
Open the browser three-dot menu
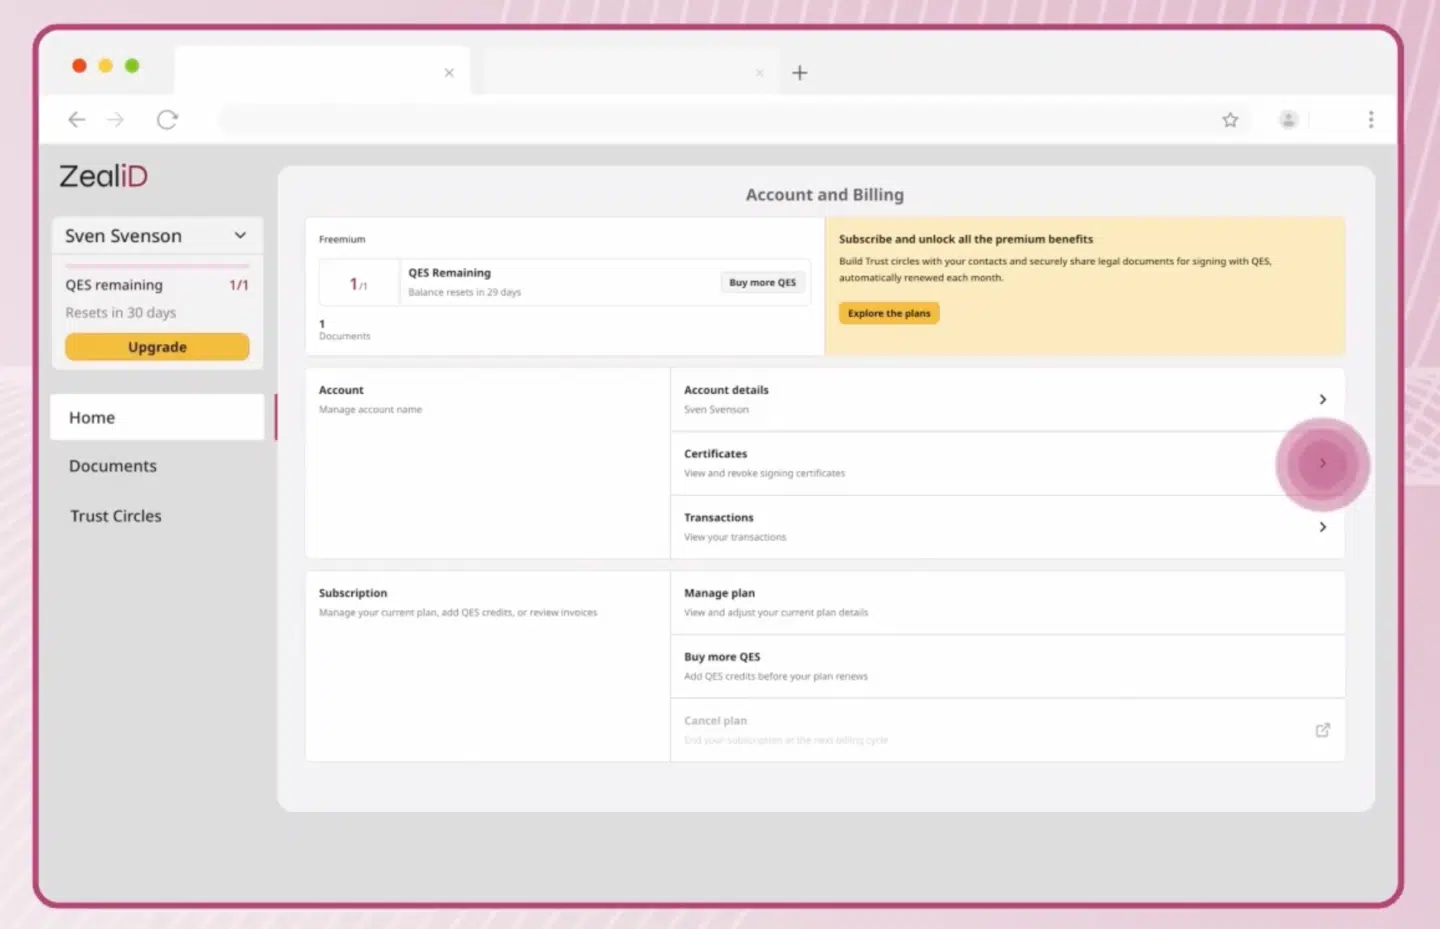click(1371, 120)
